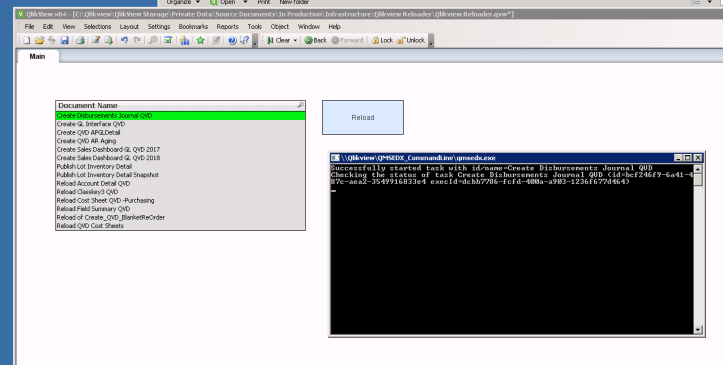Open the Reports menu
The height and width of the screenshot is (365, 723).
(x=227, y=27)
